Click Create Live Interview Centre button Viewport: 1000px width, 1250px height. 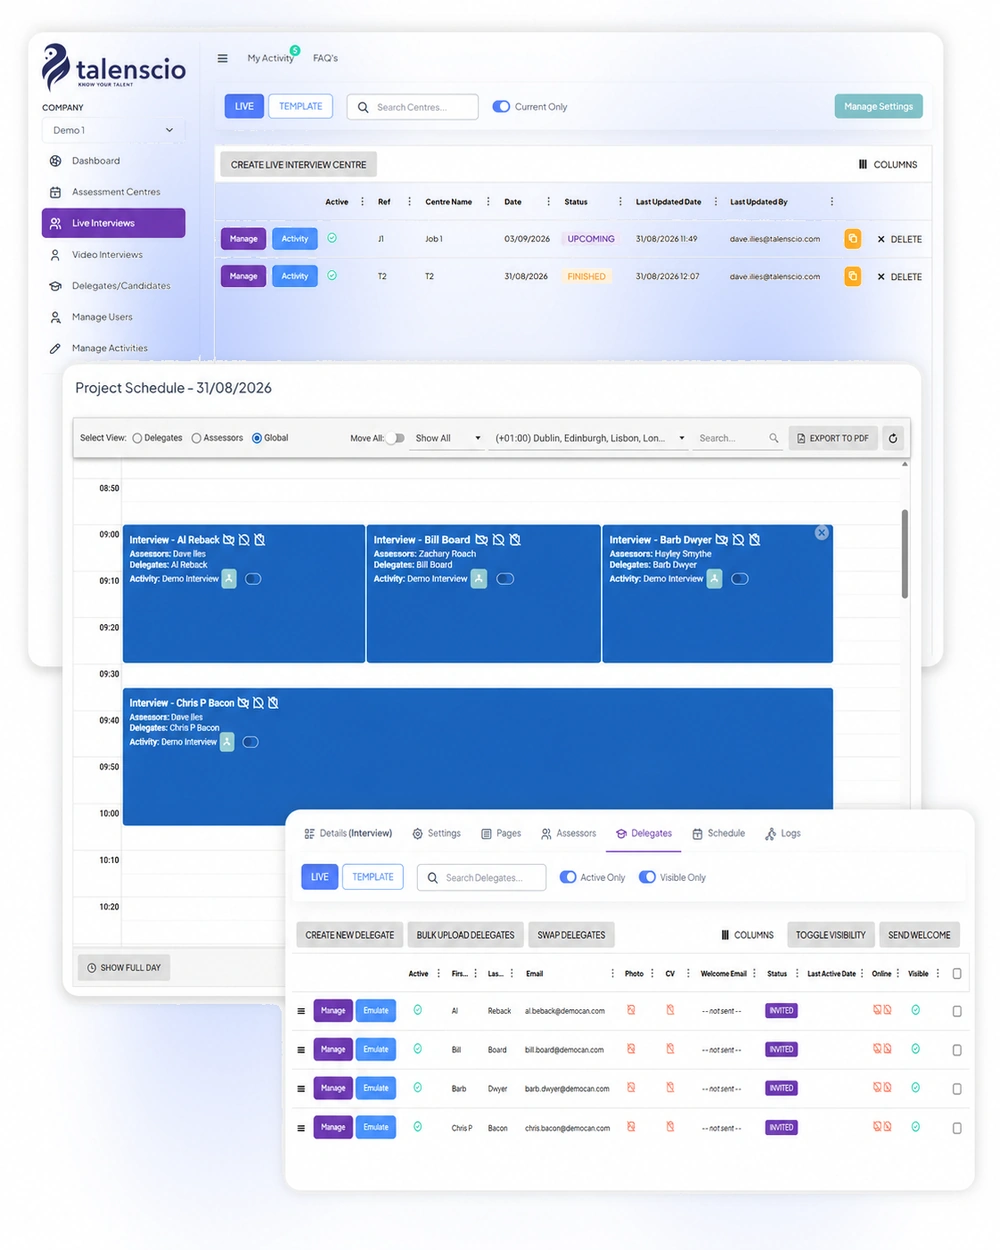(298, 165)
